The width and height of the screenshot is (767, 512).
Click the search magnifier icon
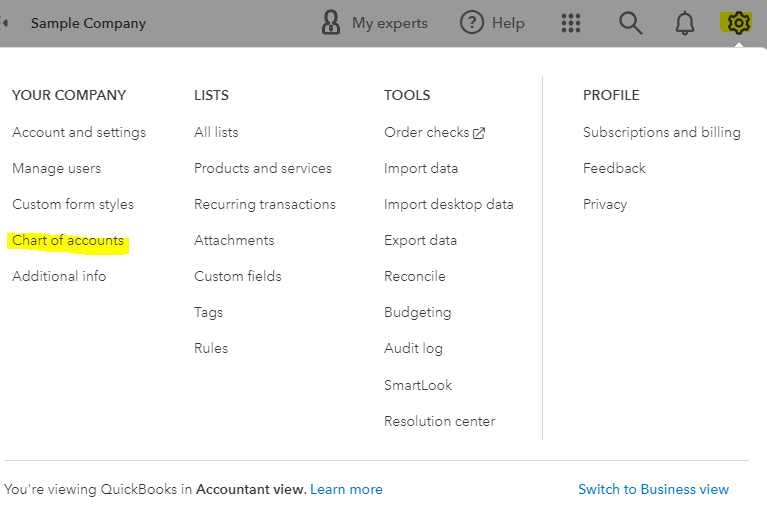click(x=630, y=23)
